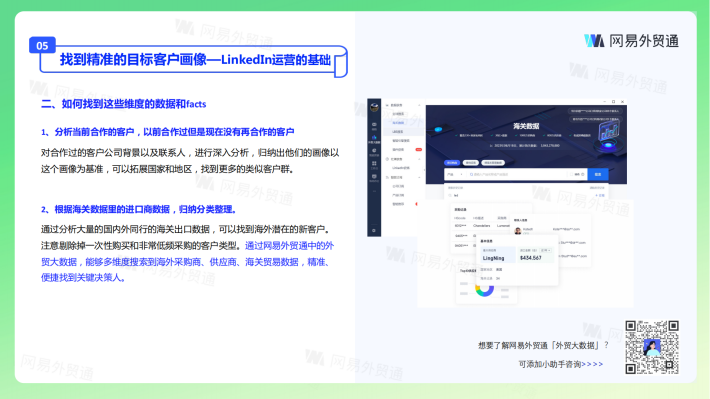The width and height of the screenshot is (710, 399).
Task: Click the four-square grid sidebar icon
Action: [374, 163]
